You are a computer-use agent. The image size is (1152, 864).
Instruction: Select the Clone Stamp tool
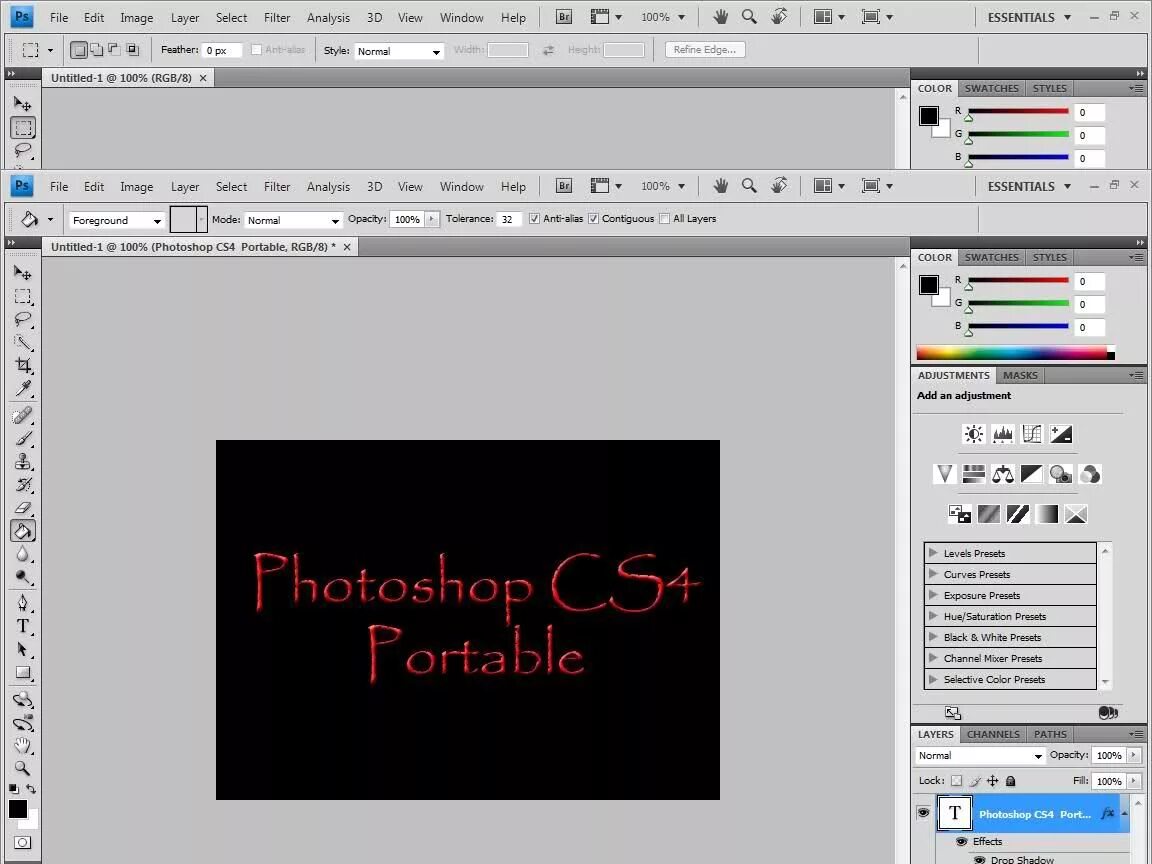point(23,461)
